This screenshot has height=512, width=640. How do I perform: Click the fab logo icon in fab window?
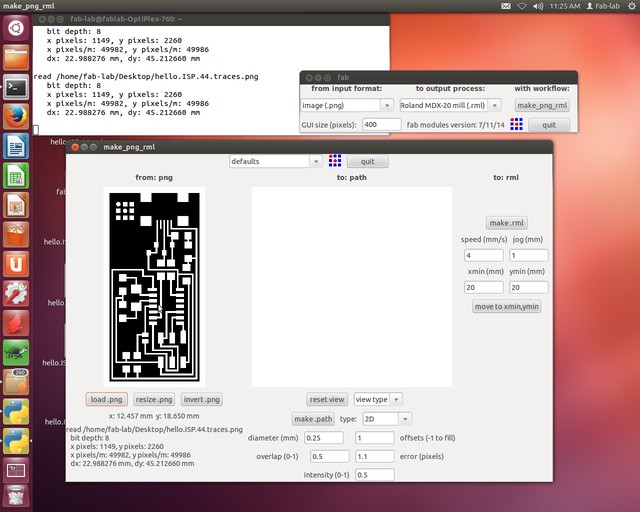point(516,124)
